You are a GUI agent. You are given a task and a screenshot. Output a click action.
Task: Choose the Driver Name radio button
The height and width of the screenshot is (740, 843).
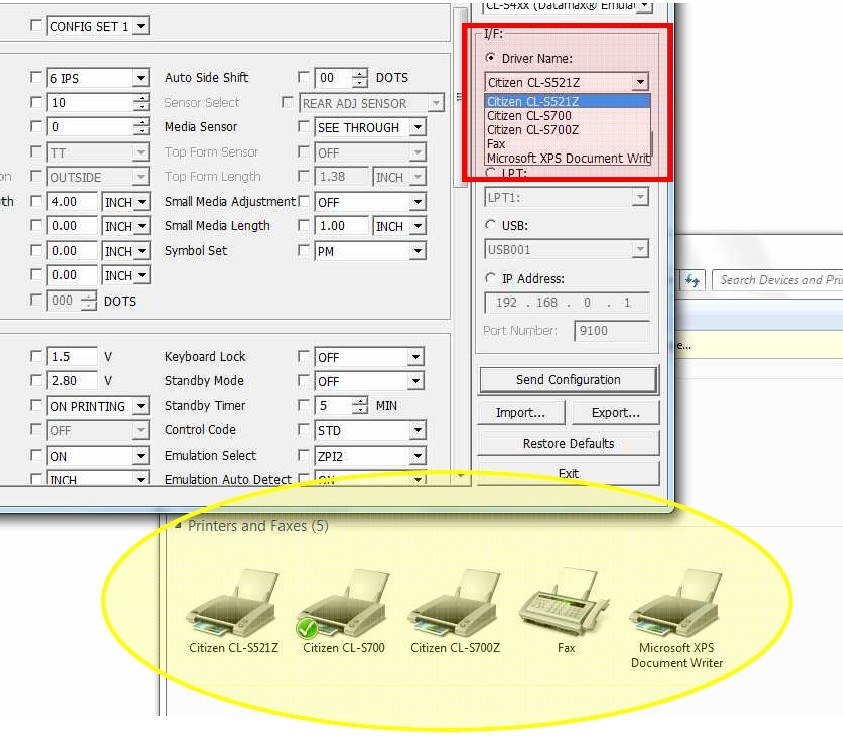[491, 59]
